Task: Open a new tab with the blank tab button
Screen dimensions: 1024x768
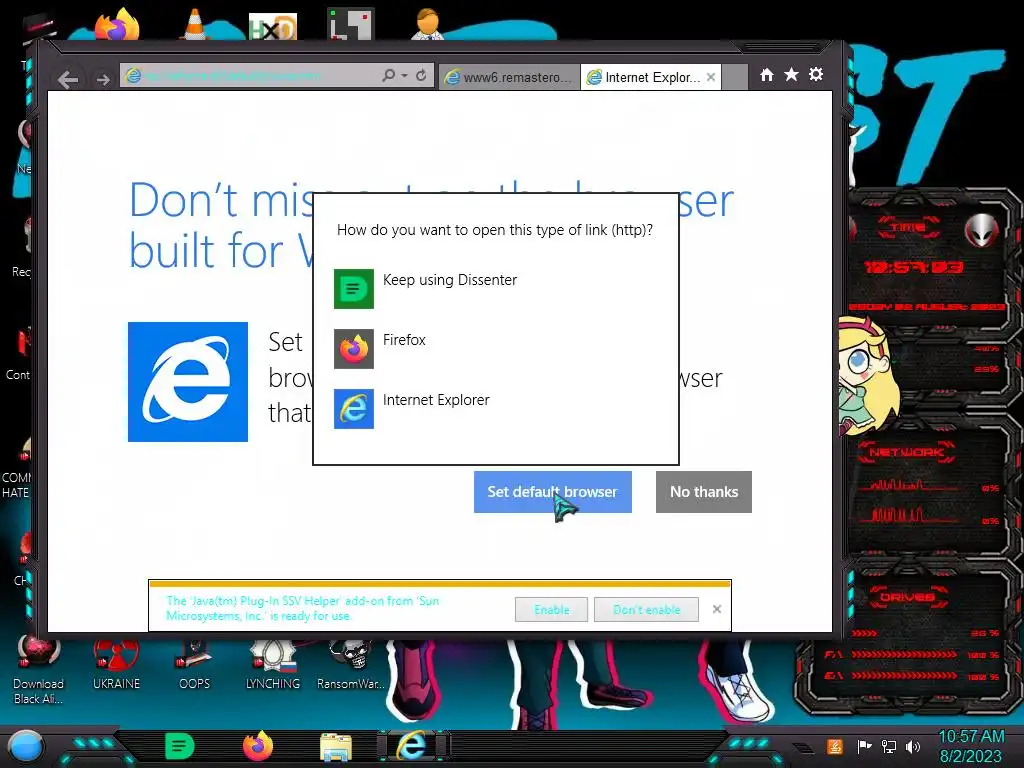Action: coord(735,77)
